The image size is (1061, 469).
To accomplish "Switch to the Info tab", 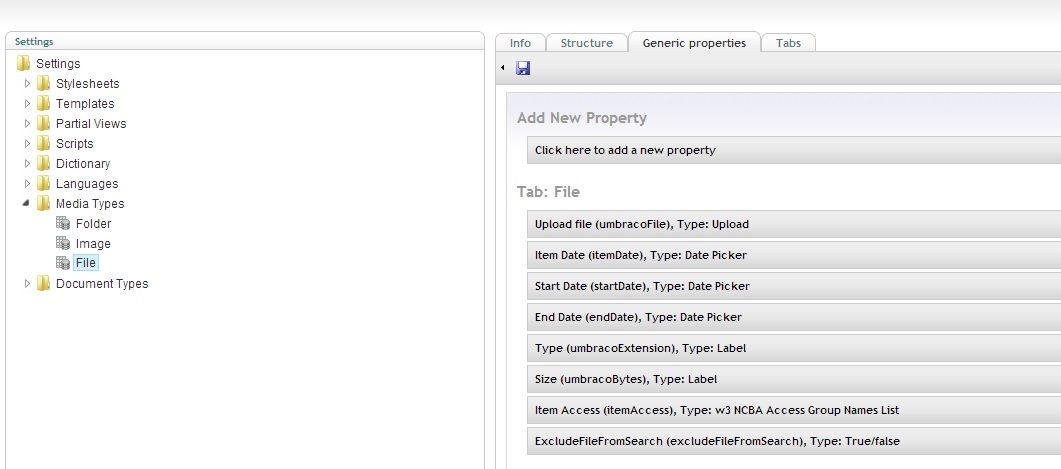I will coord(520,43).
